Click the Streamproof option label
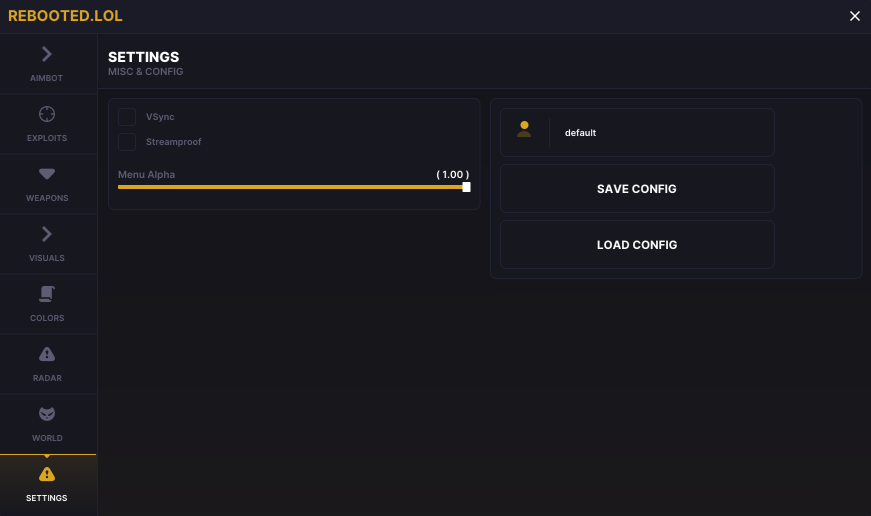Screen dimensions: 871x516 point(173,142)
